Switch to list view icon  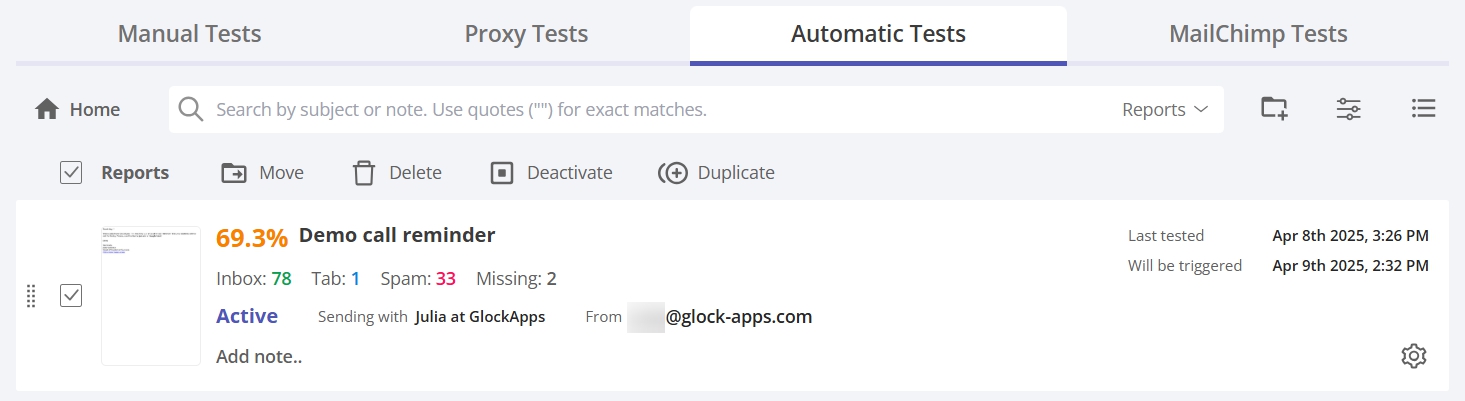coord(1423,109)
